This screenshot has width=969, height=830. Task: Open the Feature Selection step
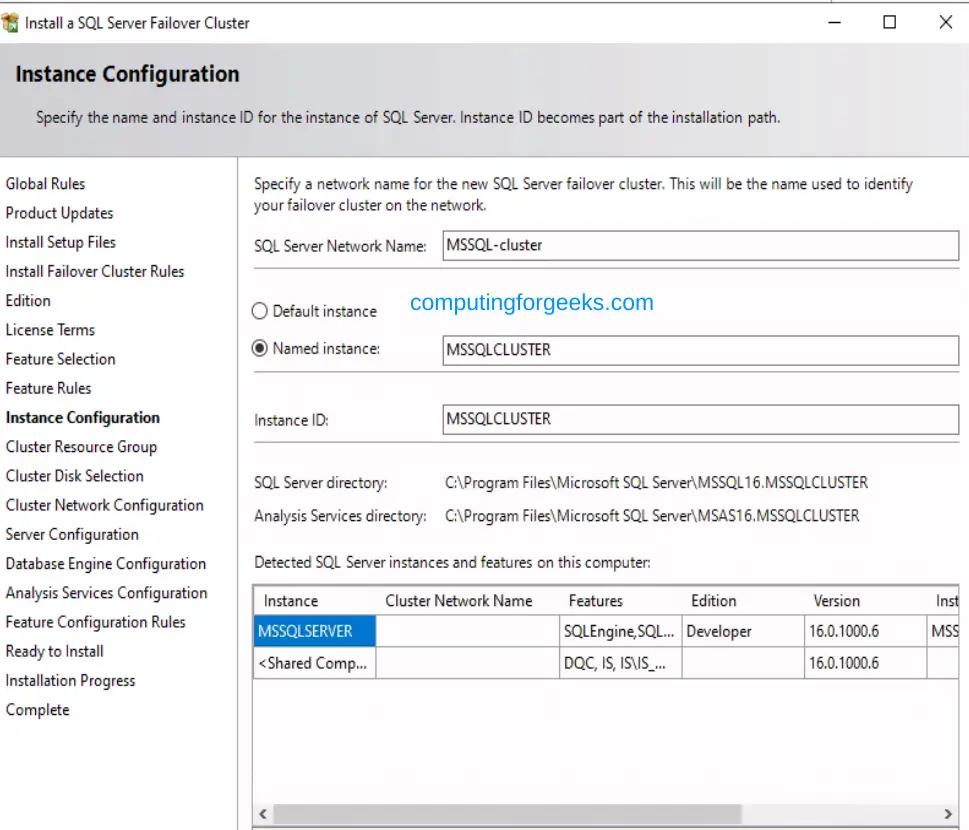[61, 359]
